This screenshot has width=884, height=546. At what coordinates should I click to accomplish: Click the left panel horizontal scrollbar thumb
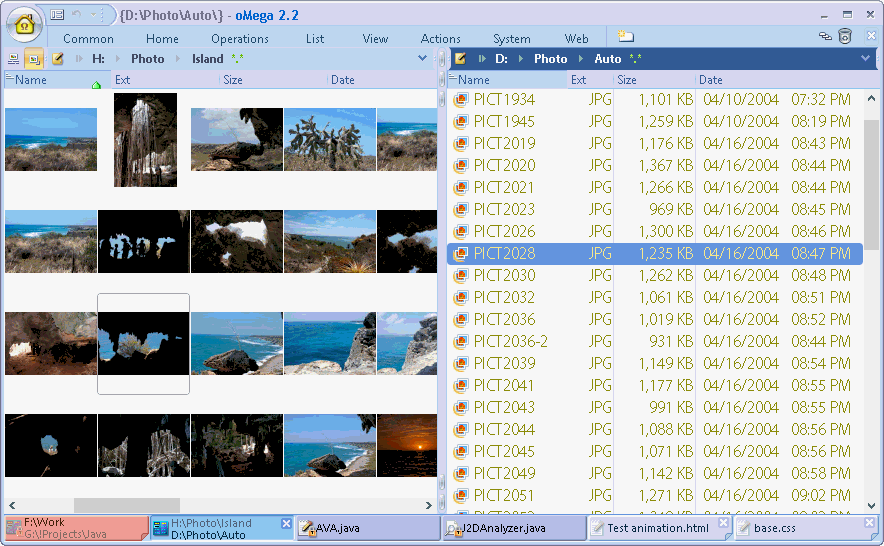click(126, 506)
